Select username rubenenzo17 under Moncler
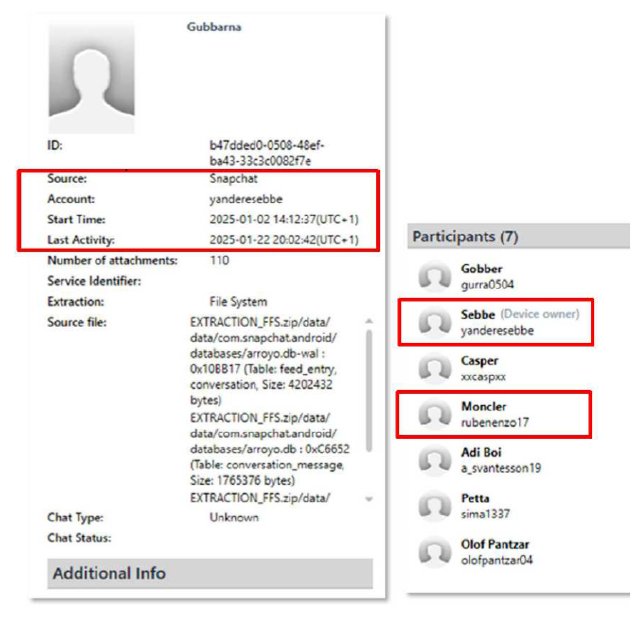 pyautogui.click(x=495, y=422)
